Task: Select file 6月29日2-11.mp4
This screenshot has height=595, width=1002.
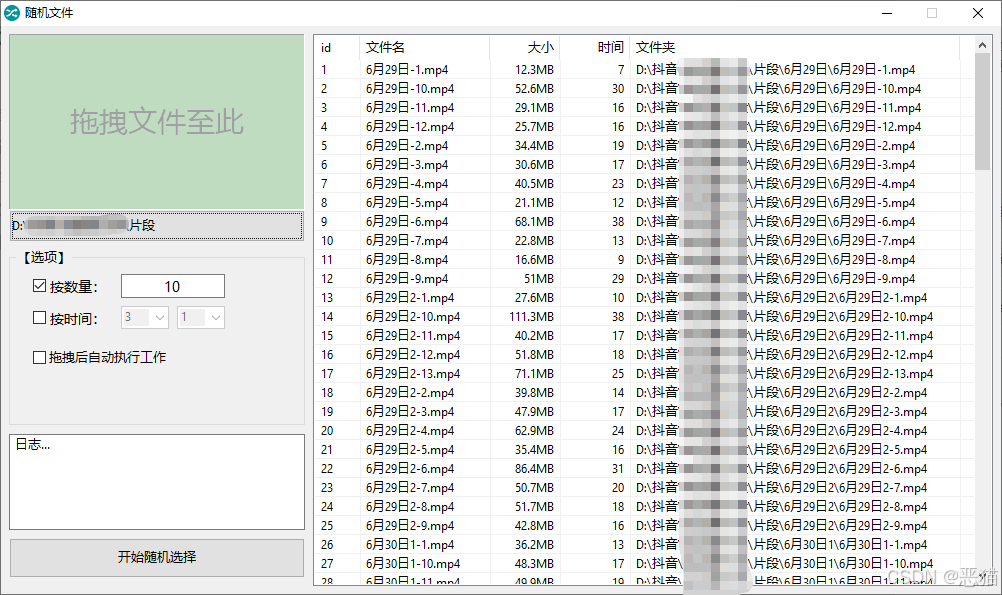Action: click(x=413, y=336)
